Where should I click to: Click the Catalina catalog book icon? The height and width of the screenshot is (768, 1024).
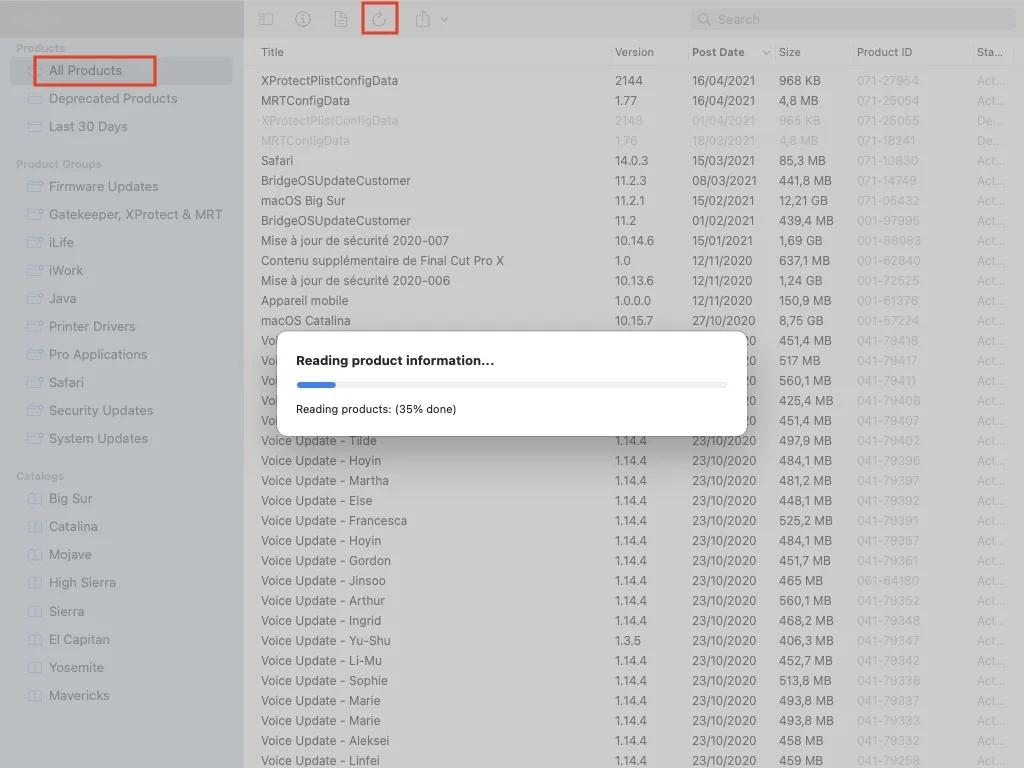tap(35, 527)
